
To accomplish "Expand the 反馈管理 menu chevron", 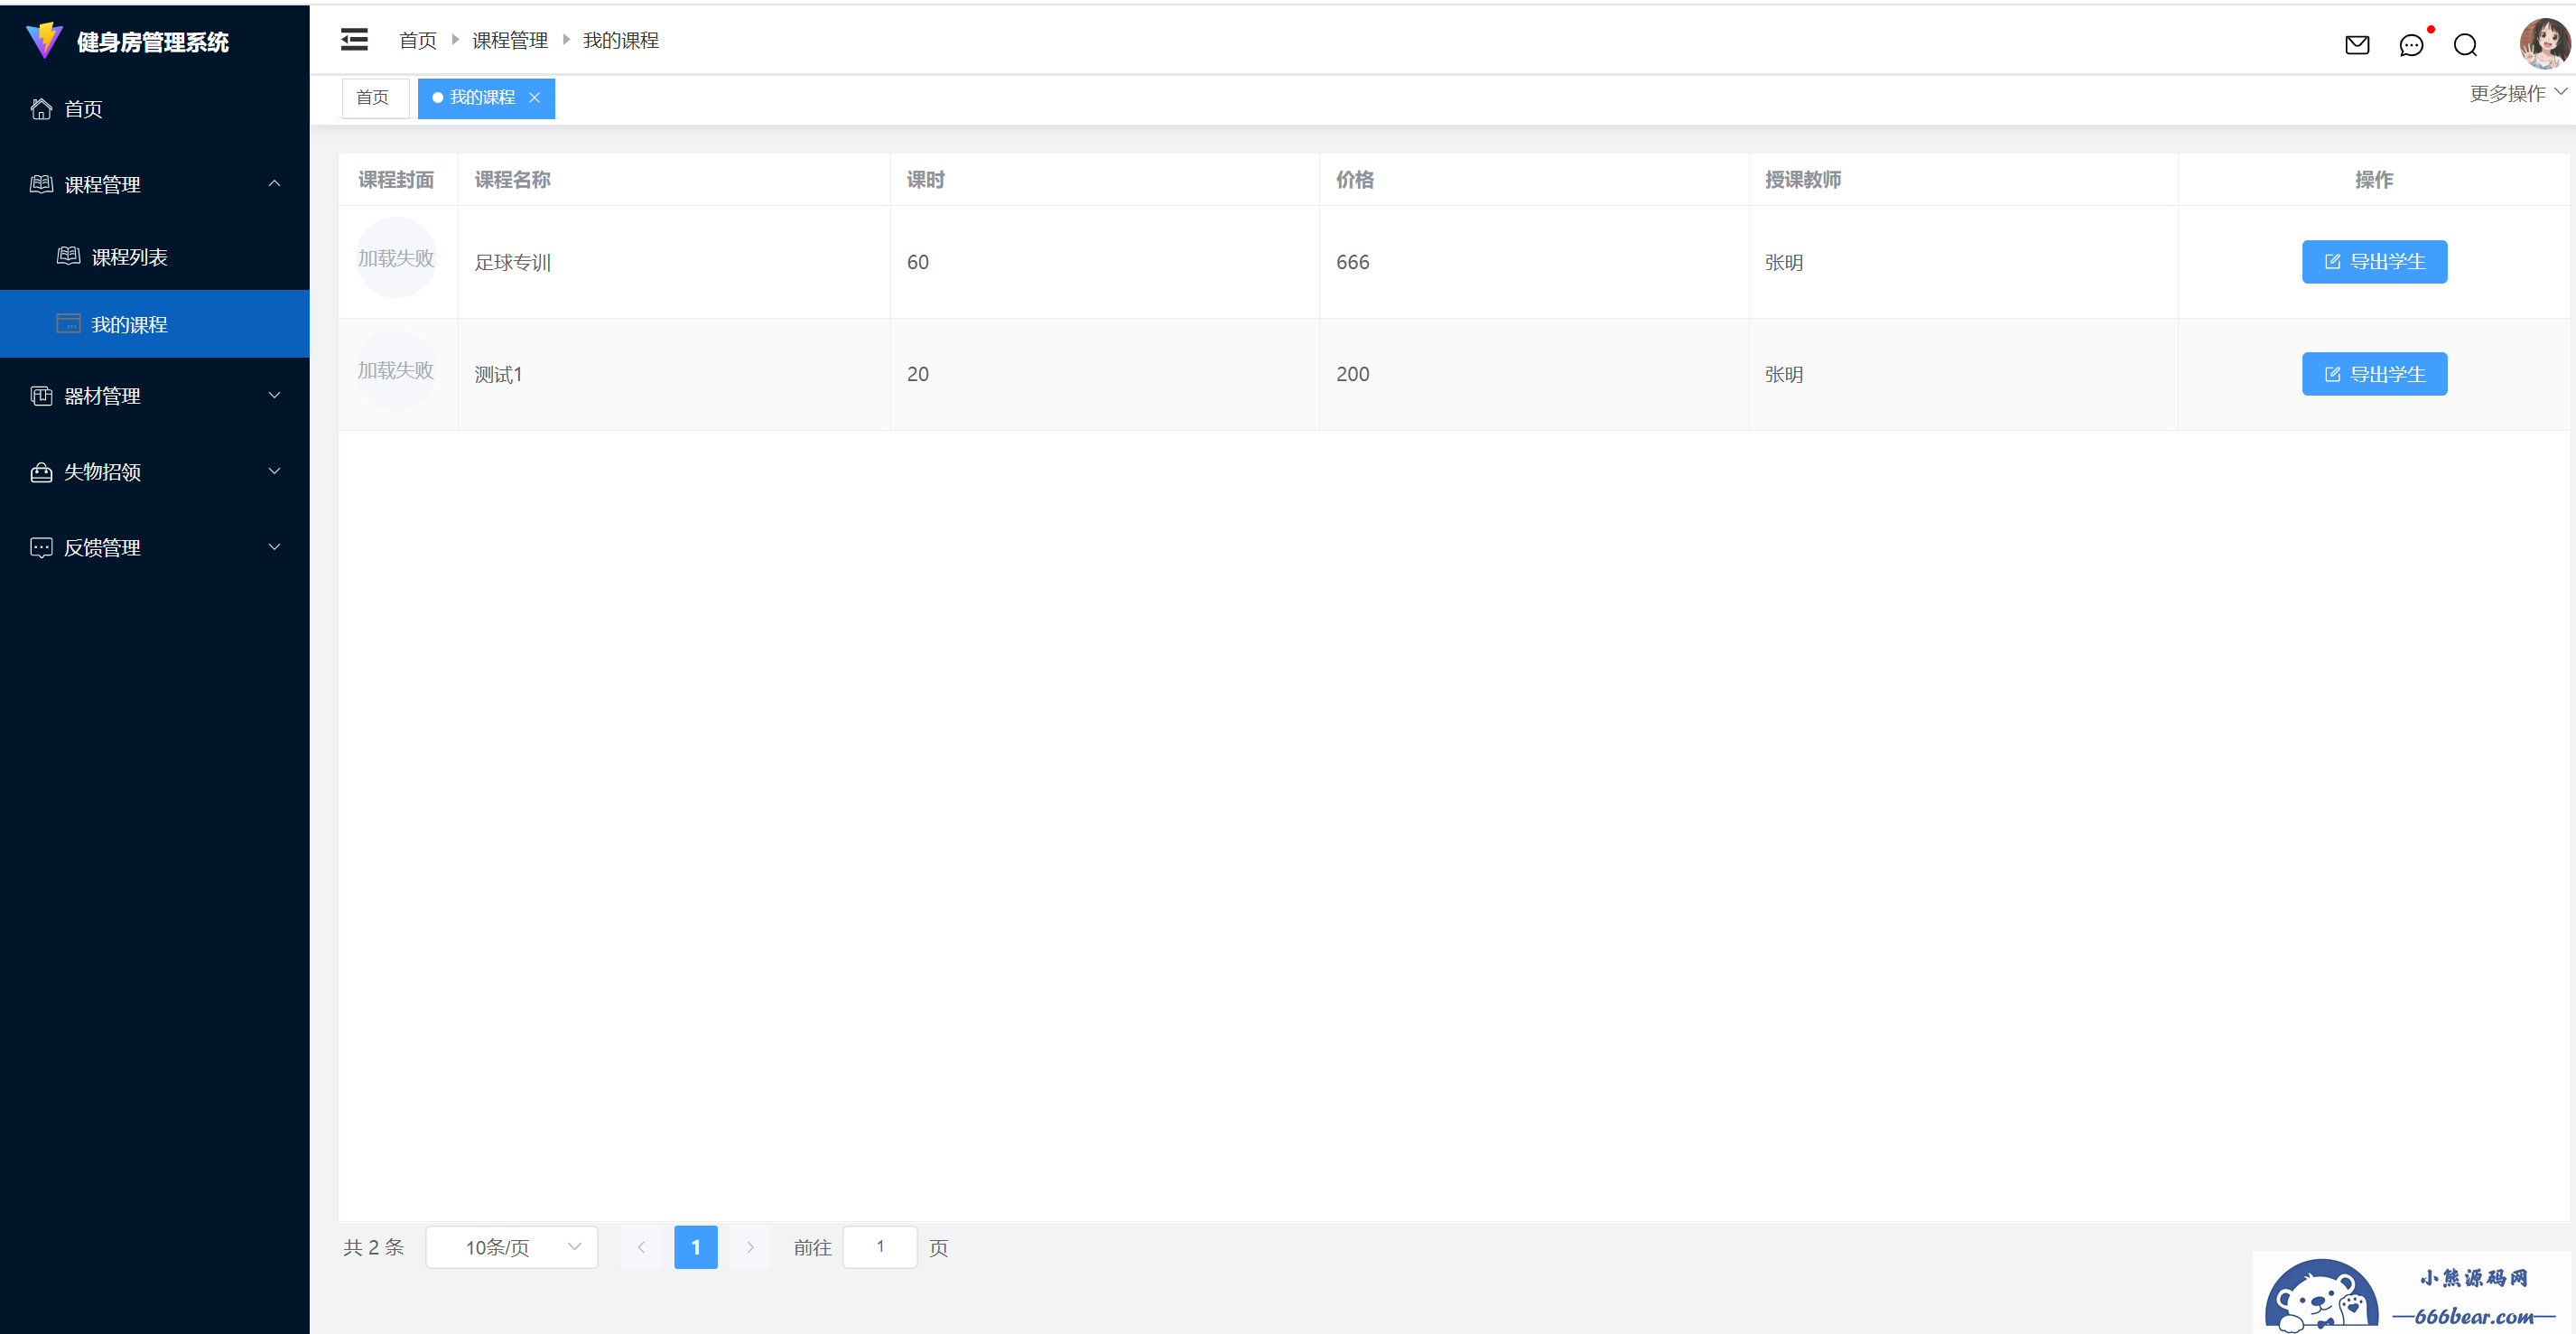I will pos(274,547).
